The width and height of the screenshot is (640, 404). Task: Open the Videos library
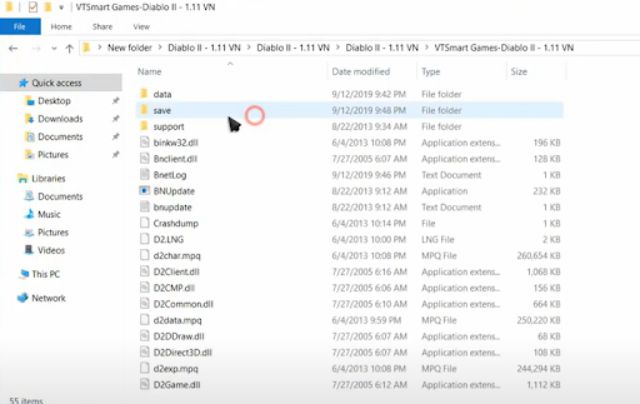(x=51, y=251)
